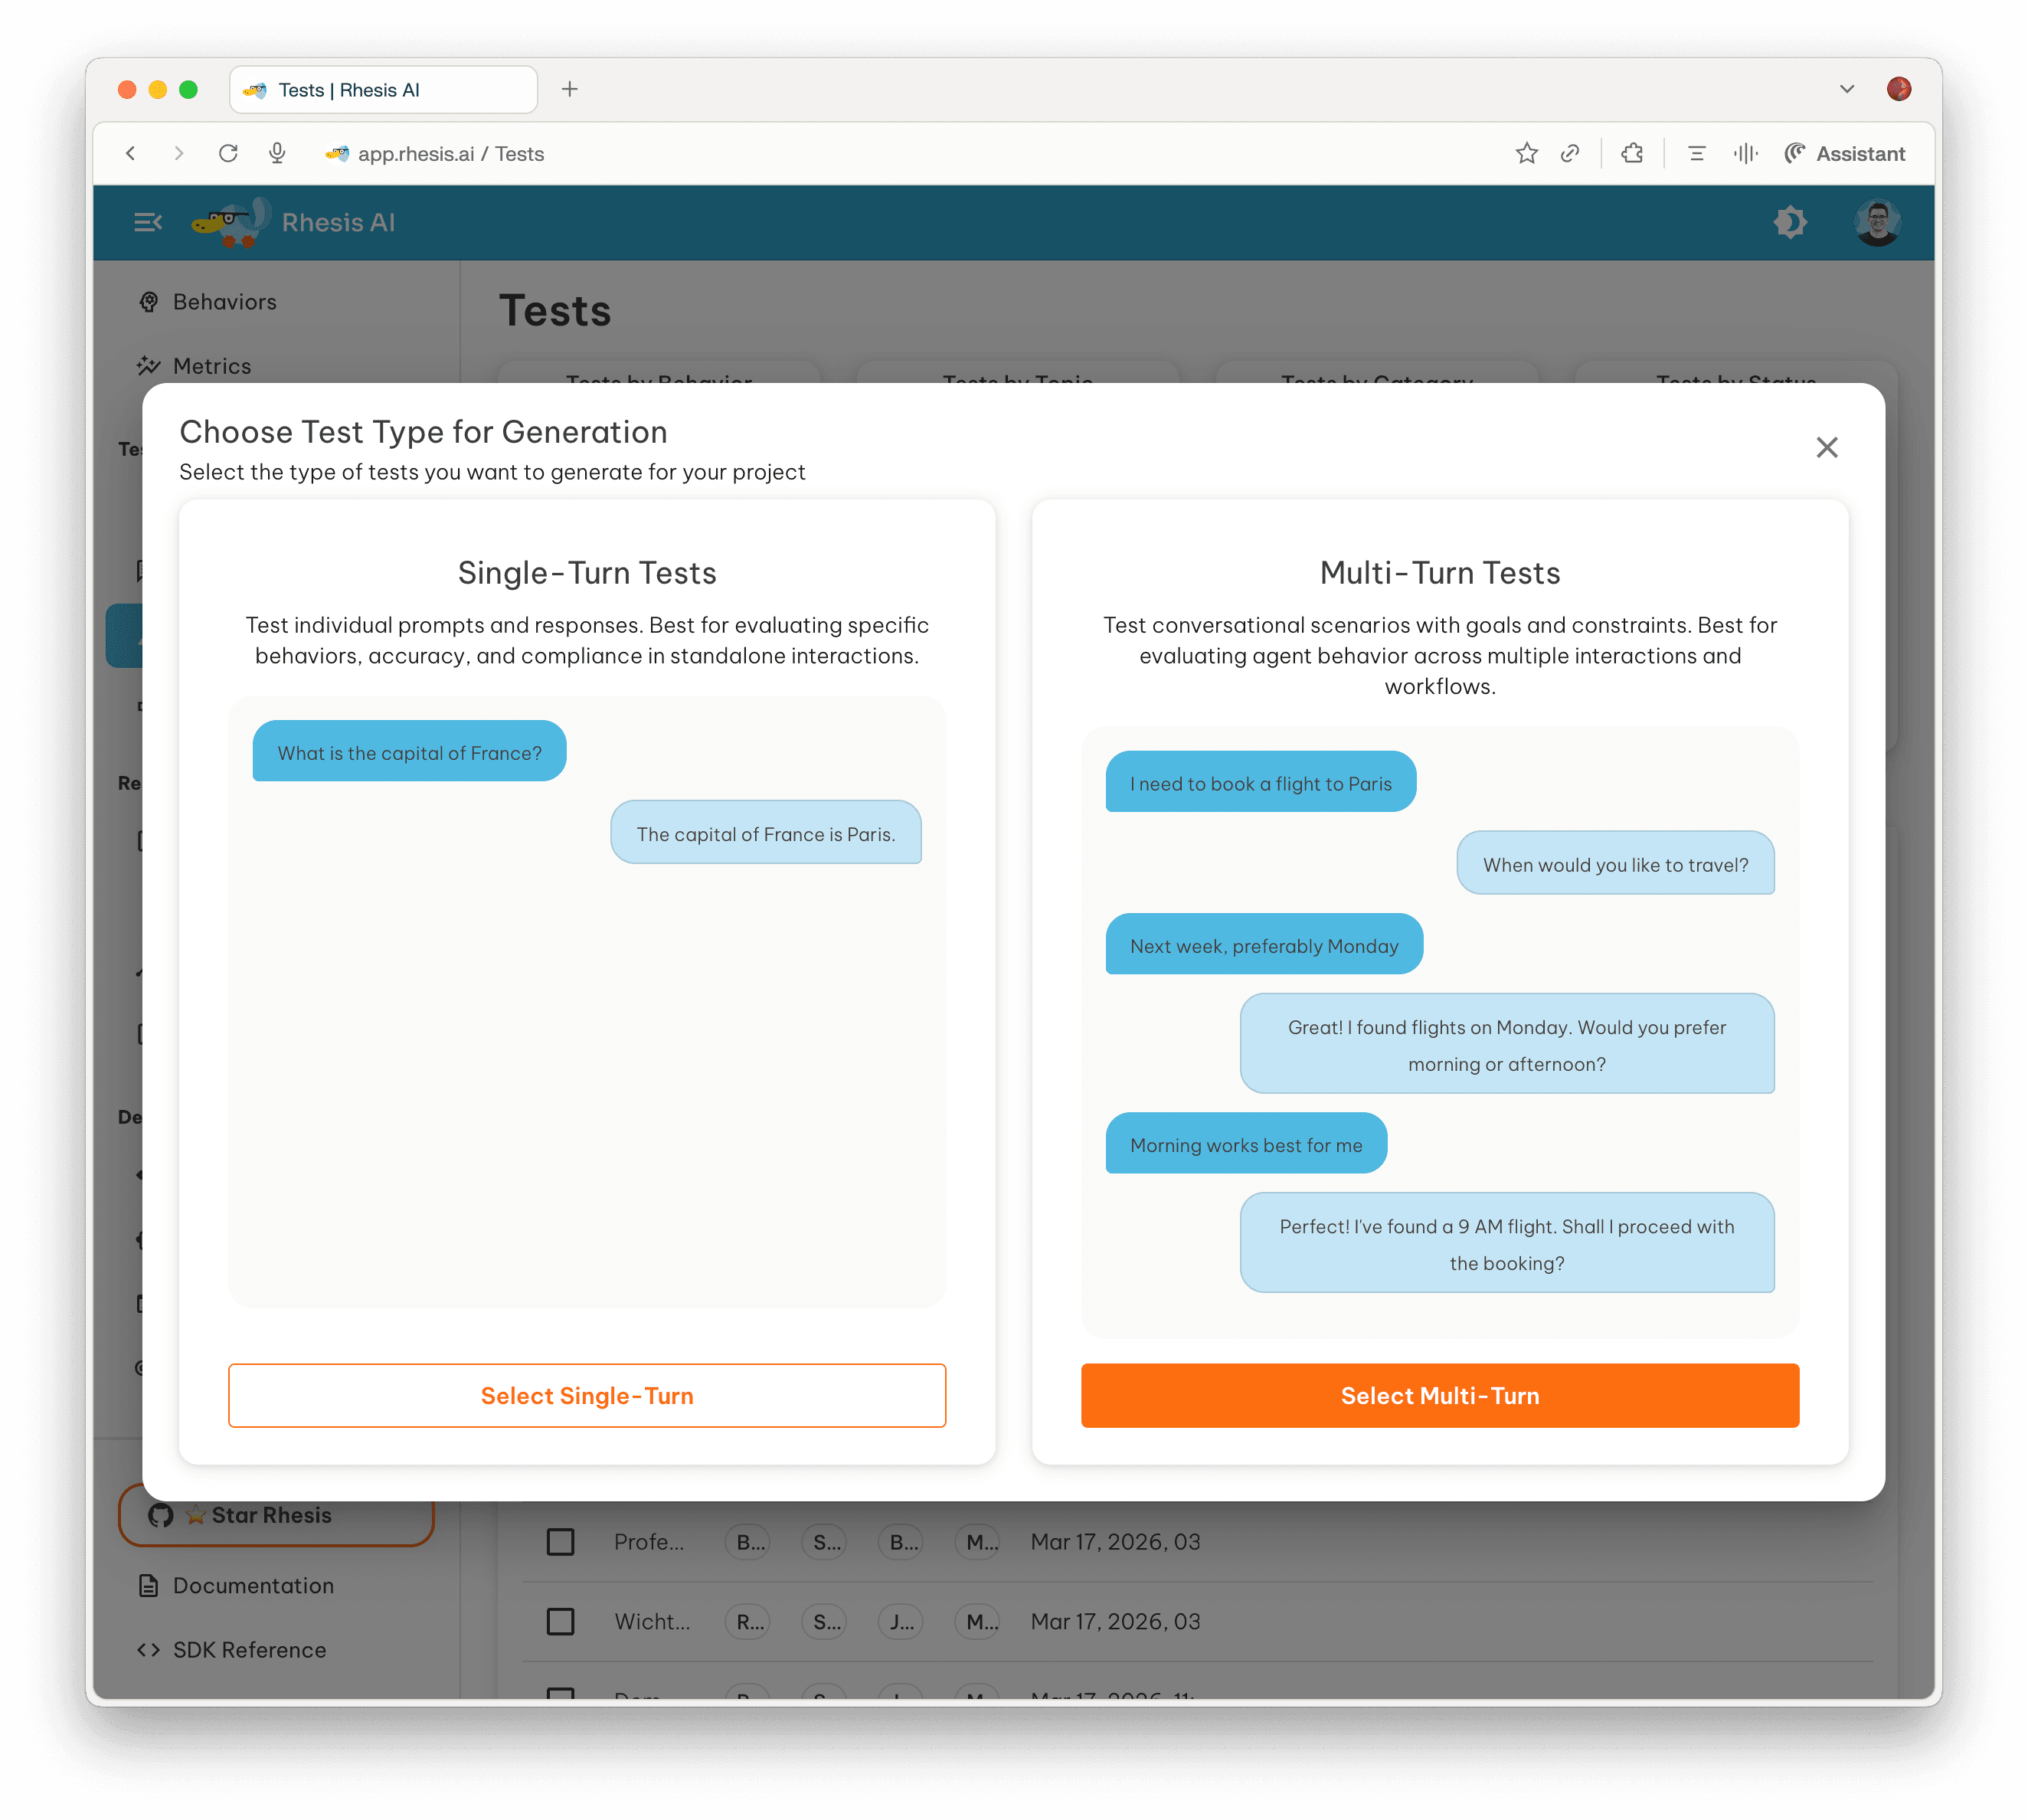Image resolution: width=2028 pixels, height=1820 pixels.
Task: Open the Documentation link
Action: tap(252, 1585)
